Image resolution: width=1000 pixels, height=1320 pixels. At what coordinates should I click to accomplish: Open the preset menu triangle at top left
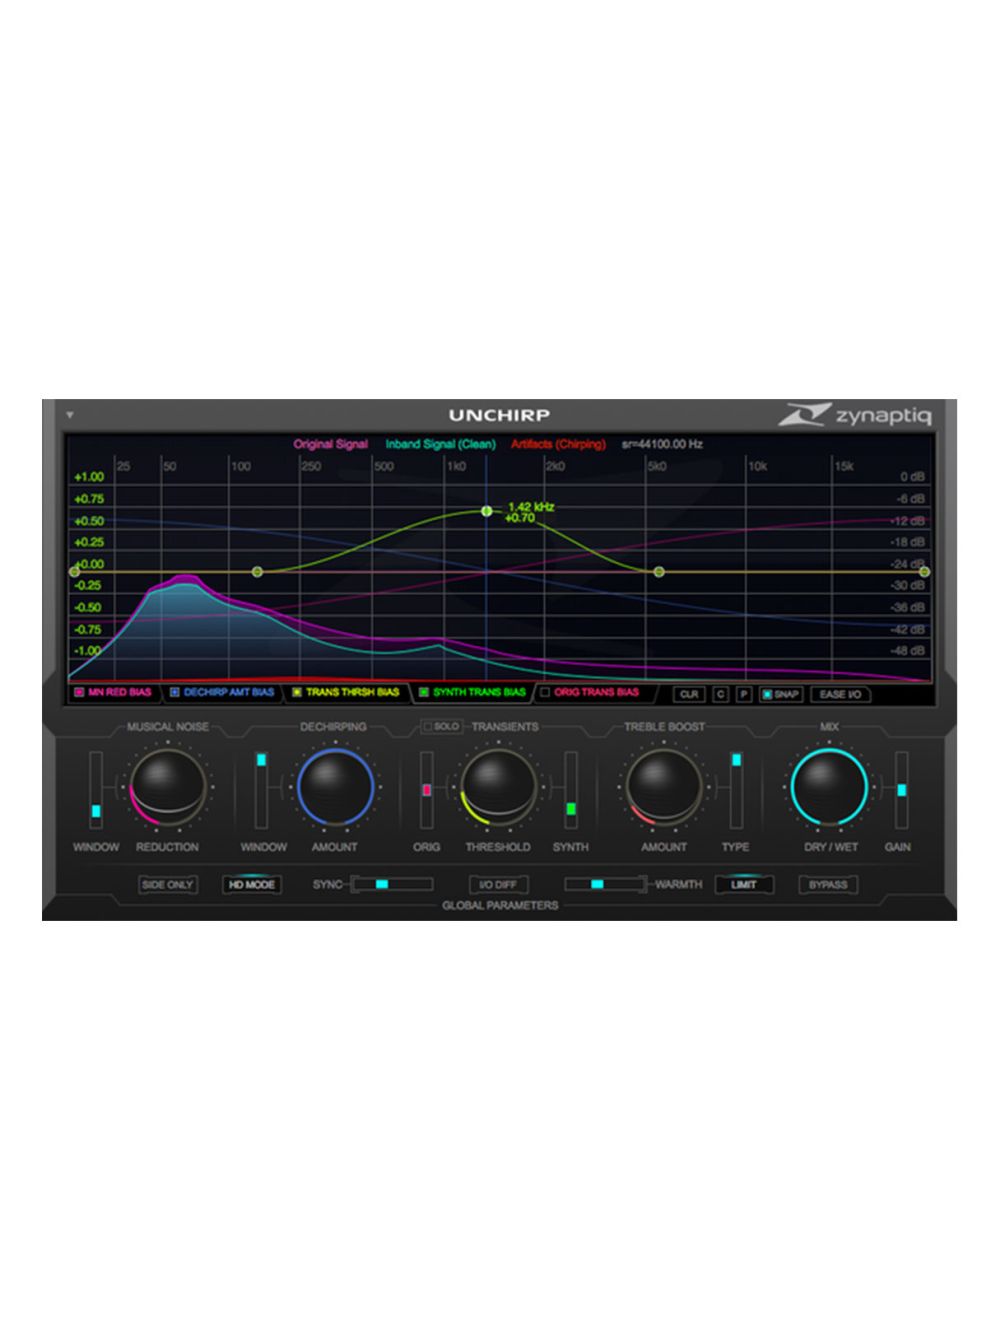pyautogui.click(x=71, y=414)
